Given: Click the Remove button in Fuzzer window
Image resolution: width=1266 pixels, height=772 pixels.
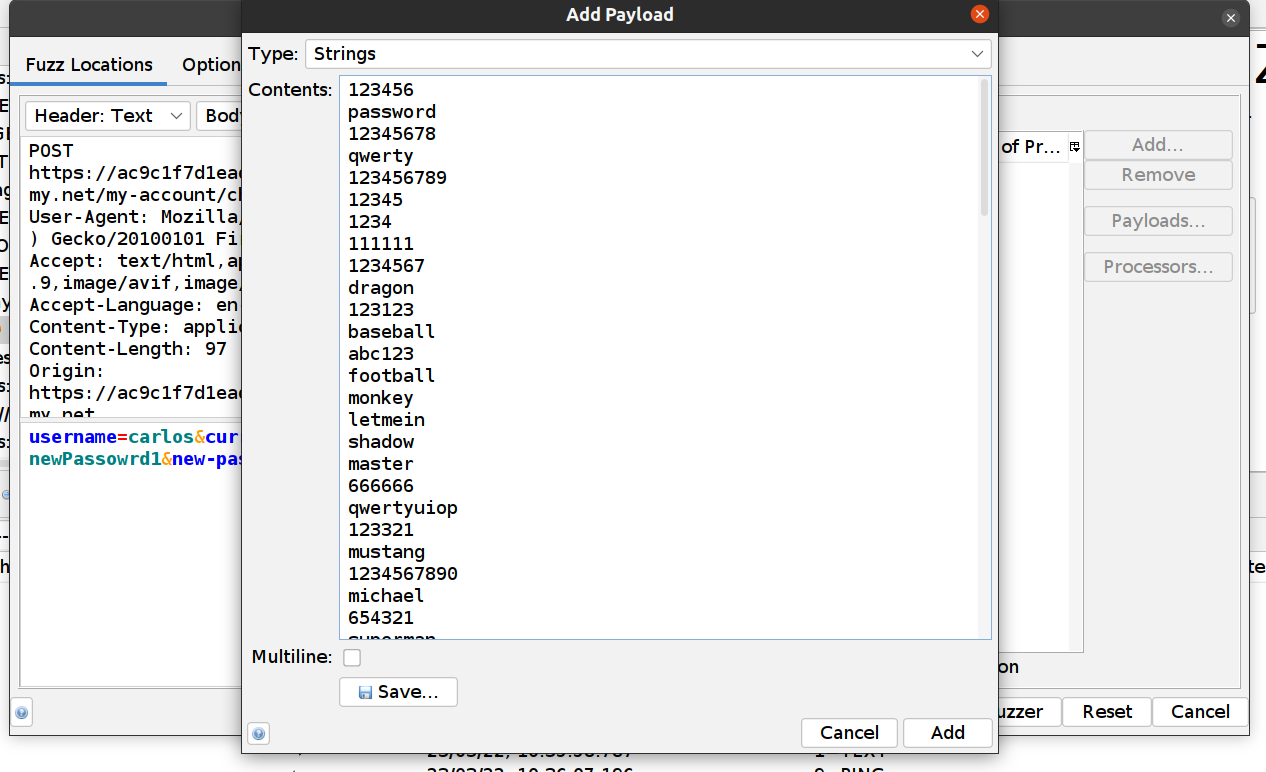Looking at the screenshot, I should pyautogui.click(x=1158, y=175).
